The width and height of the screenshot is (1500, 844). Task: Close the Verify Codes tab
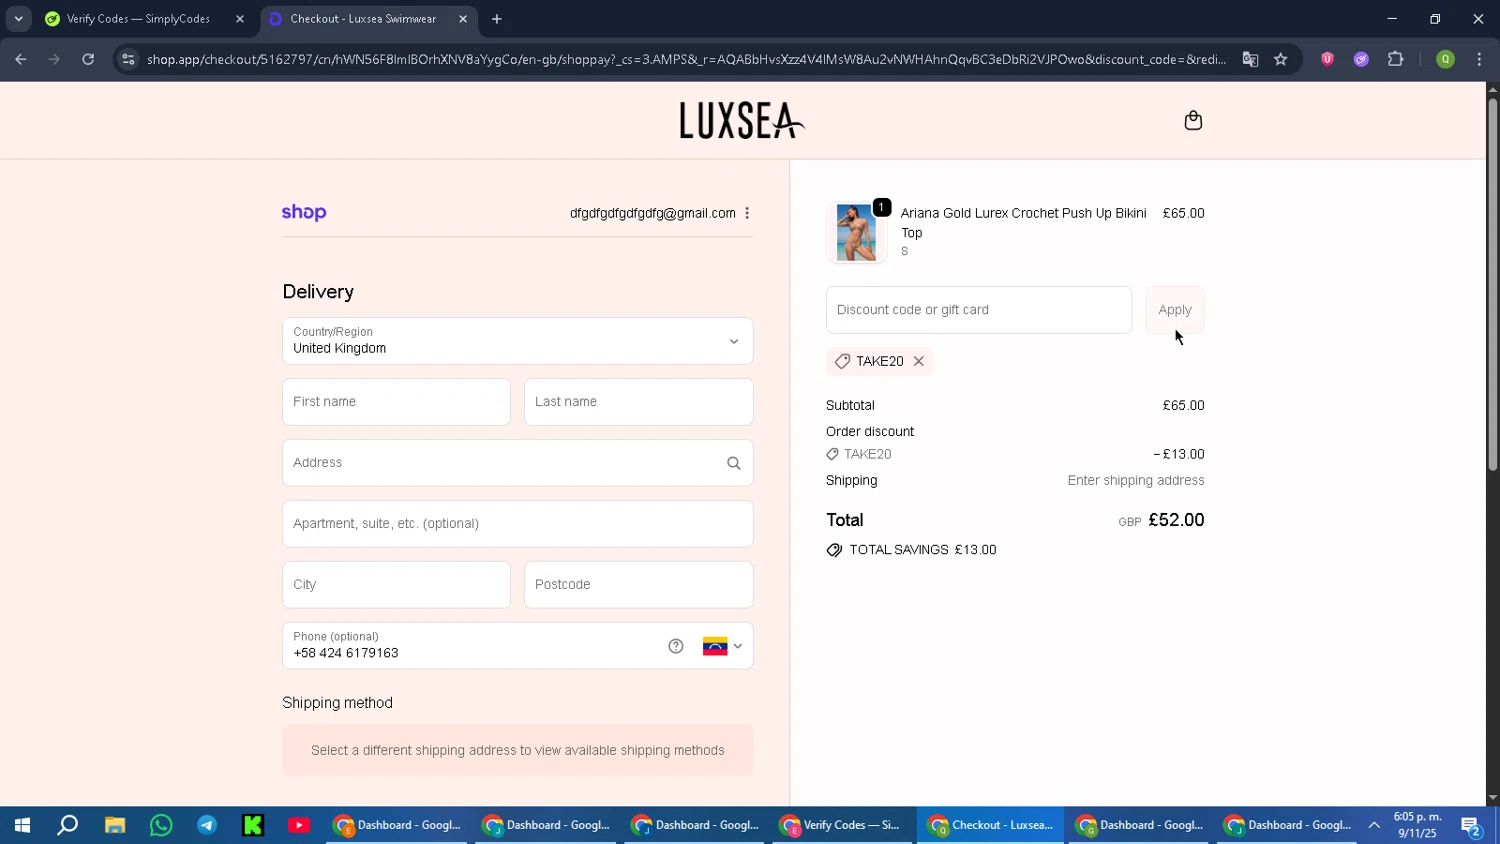pos(240,19)
